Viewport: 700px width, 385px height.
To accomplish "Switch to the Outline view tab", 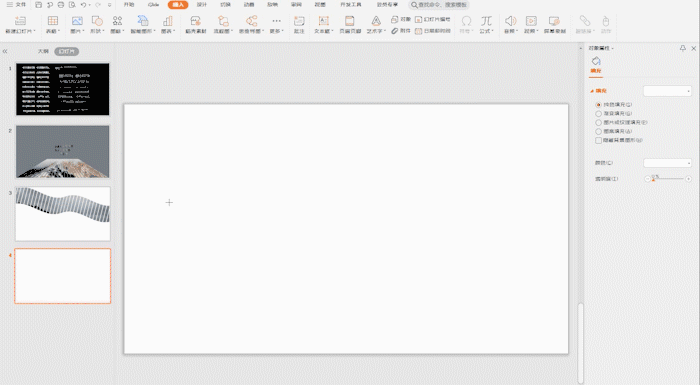I will pyautogui.click(x=43, y=51).
